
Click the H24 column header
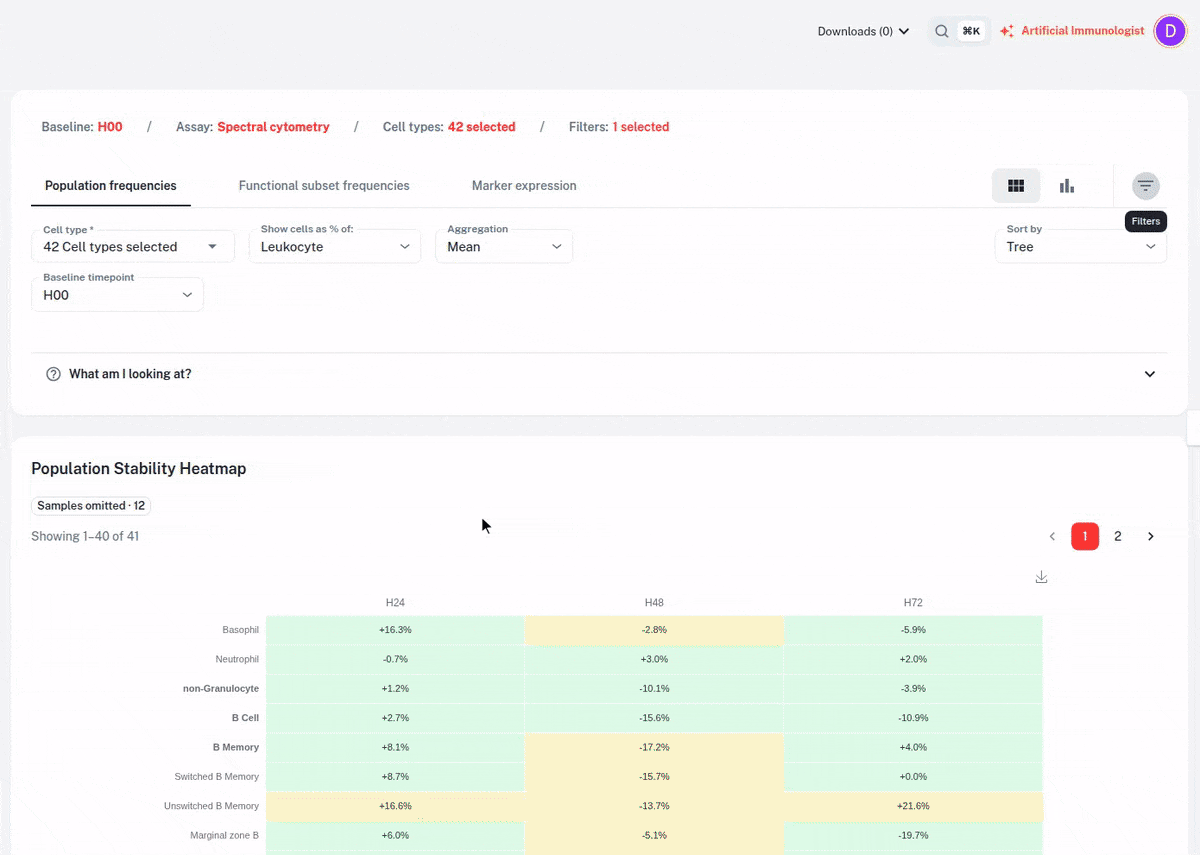(x=395, y=603)
